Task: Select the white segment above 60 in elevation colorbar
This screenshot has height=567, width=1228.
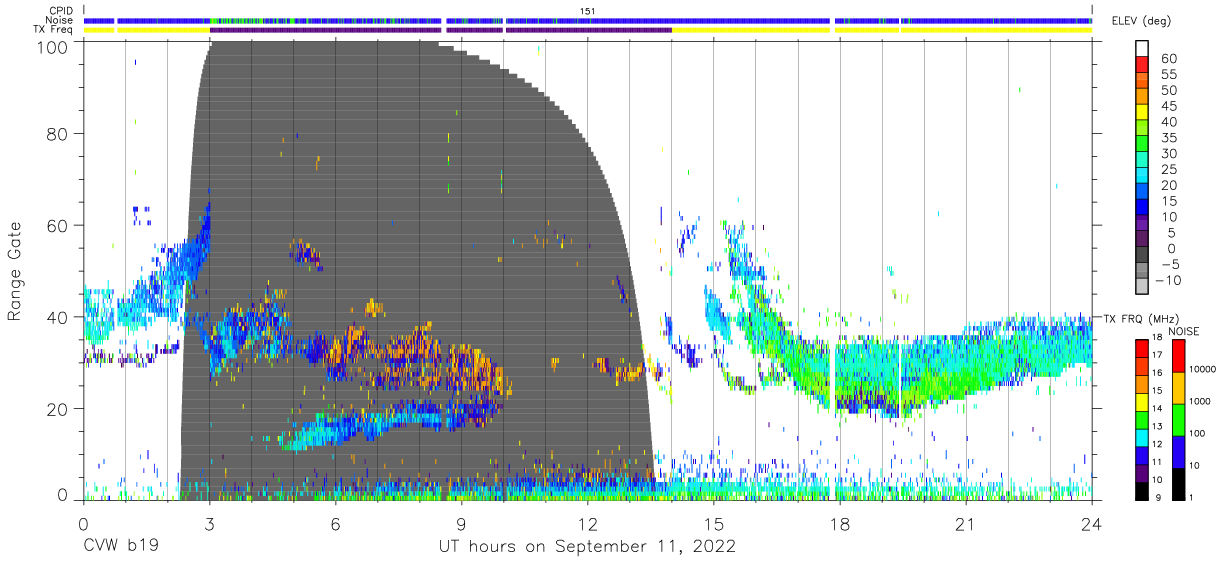Action: pyautogui.click(x=1142, y=49)
